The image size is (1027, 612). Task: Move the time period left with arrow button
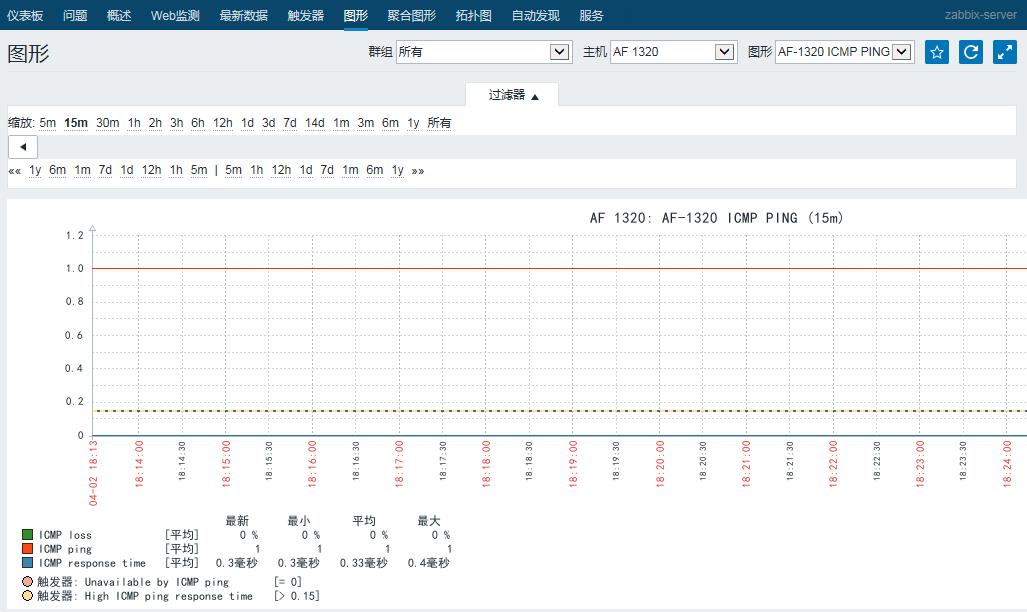pos(23,147)
